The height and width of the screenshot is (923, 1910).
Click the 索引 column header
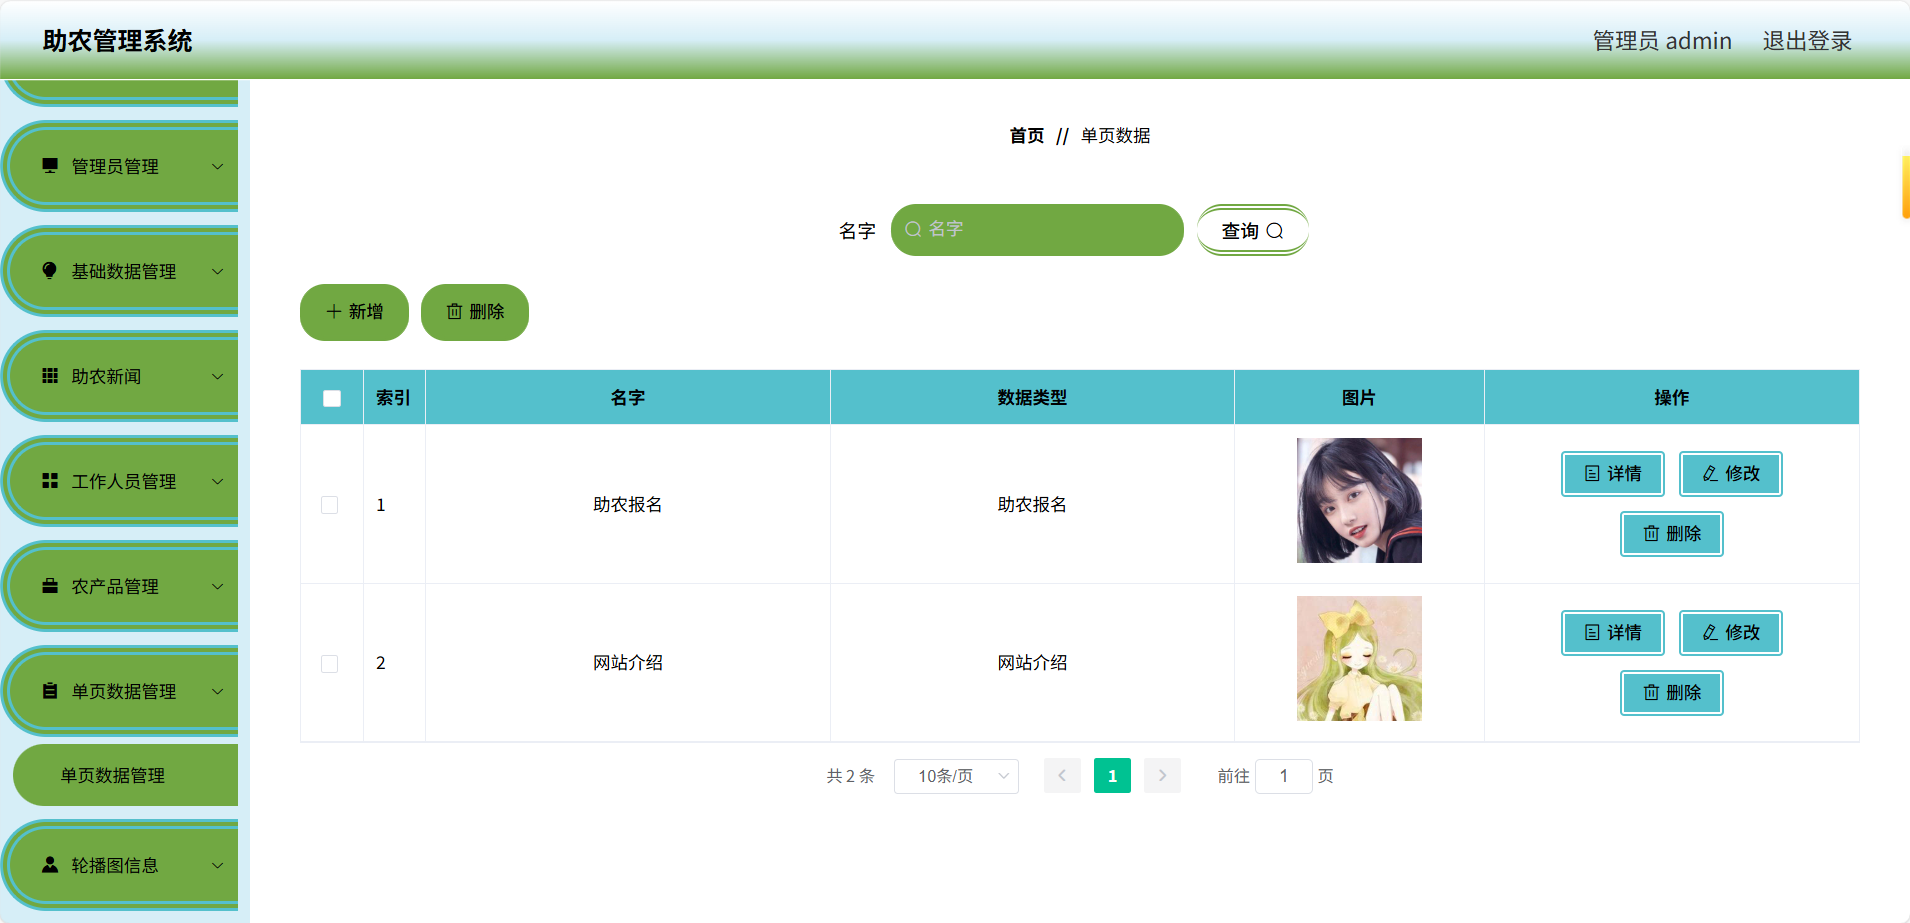coord(394,398)
